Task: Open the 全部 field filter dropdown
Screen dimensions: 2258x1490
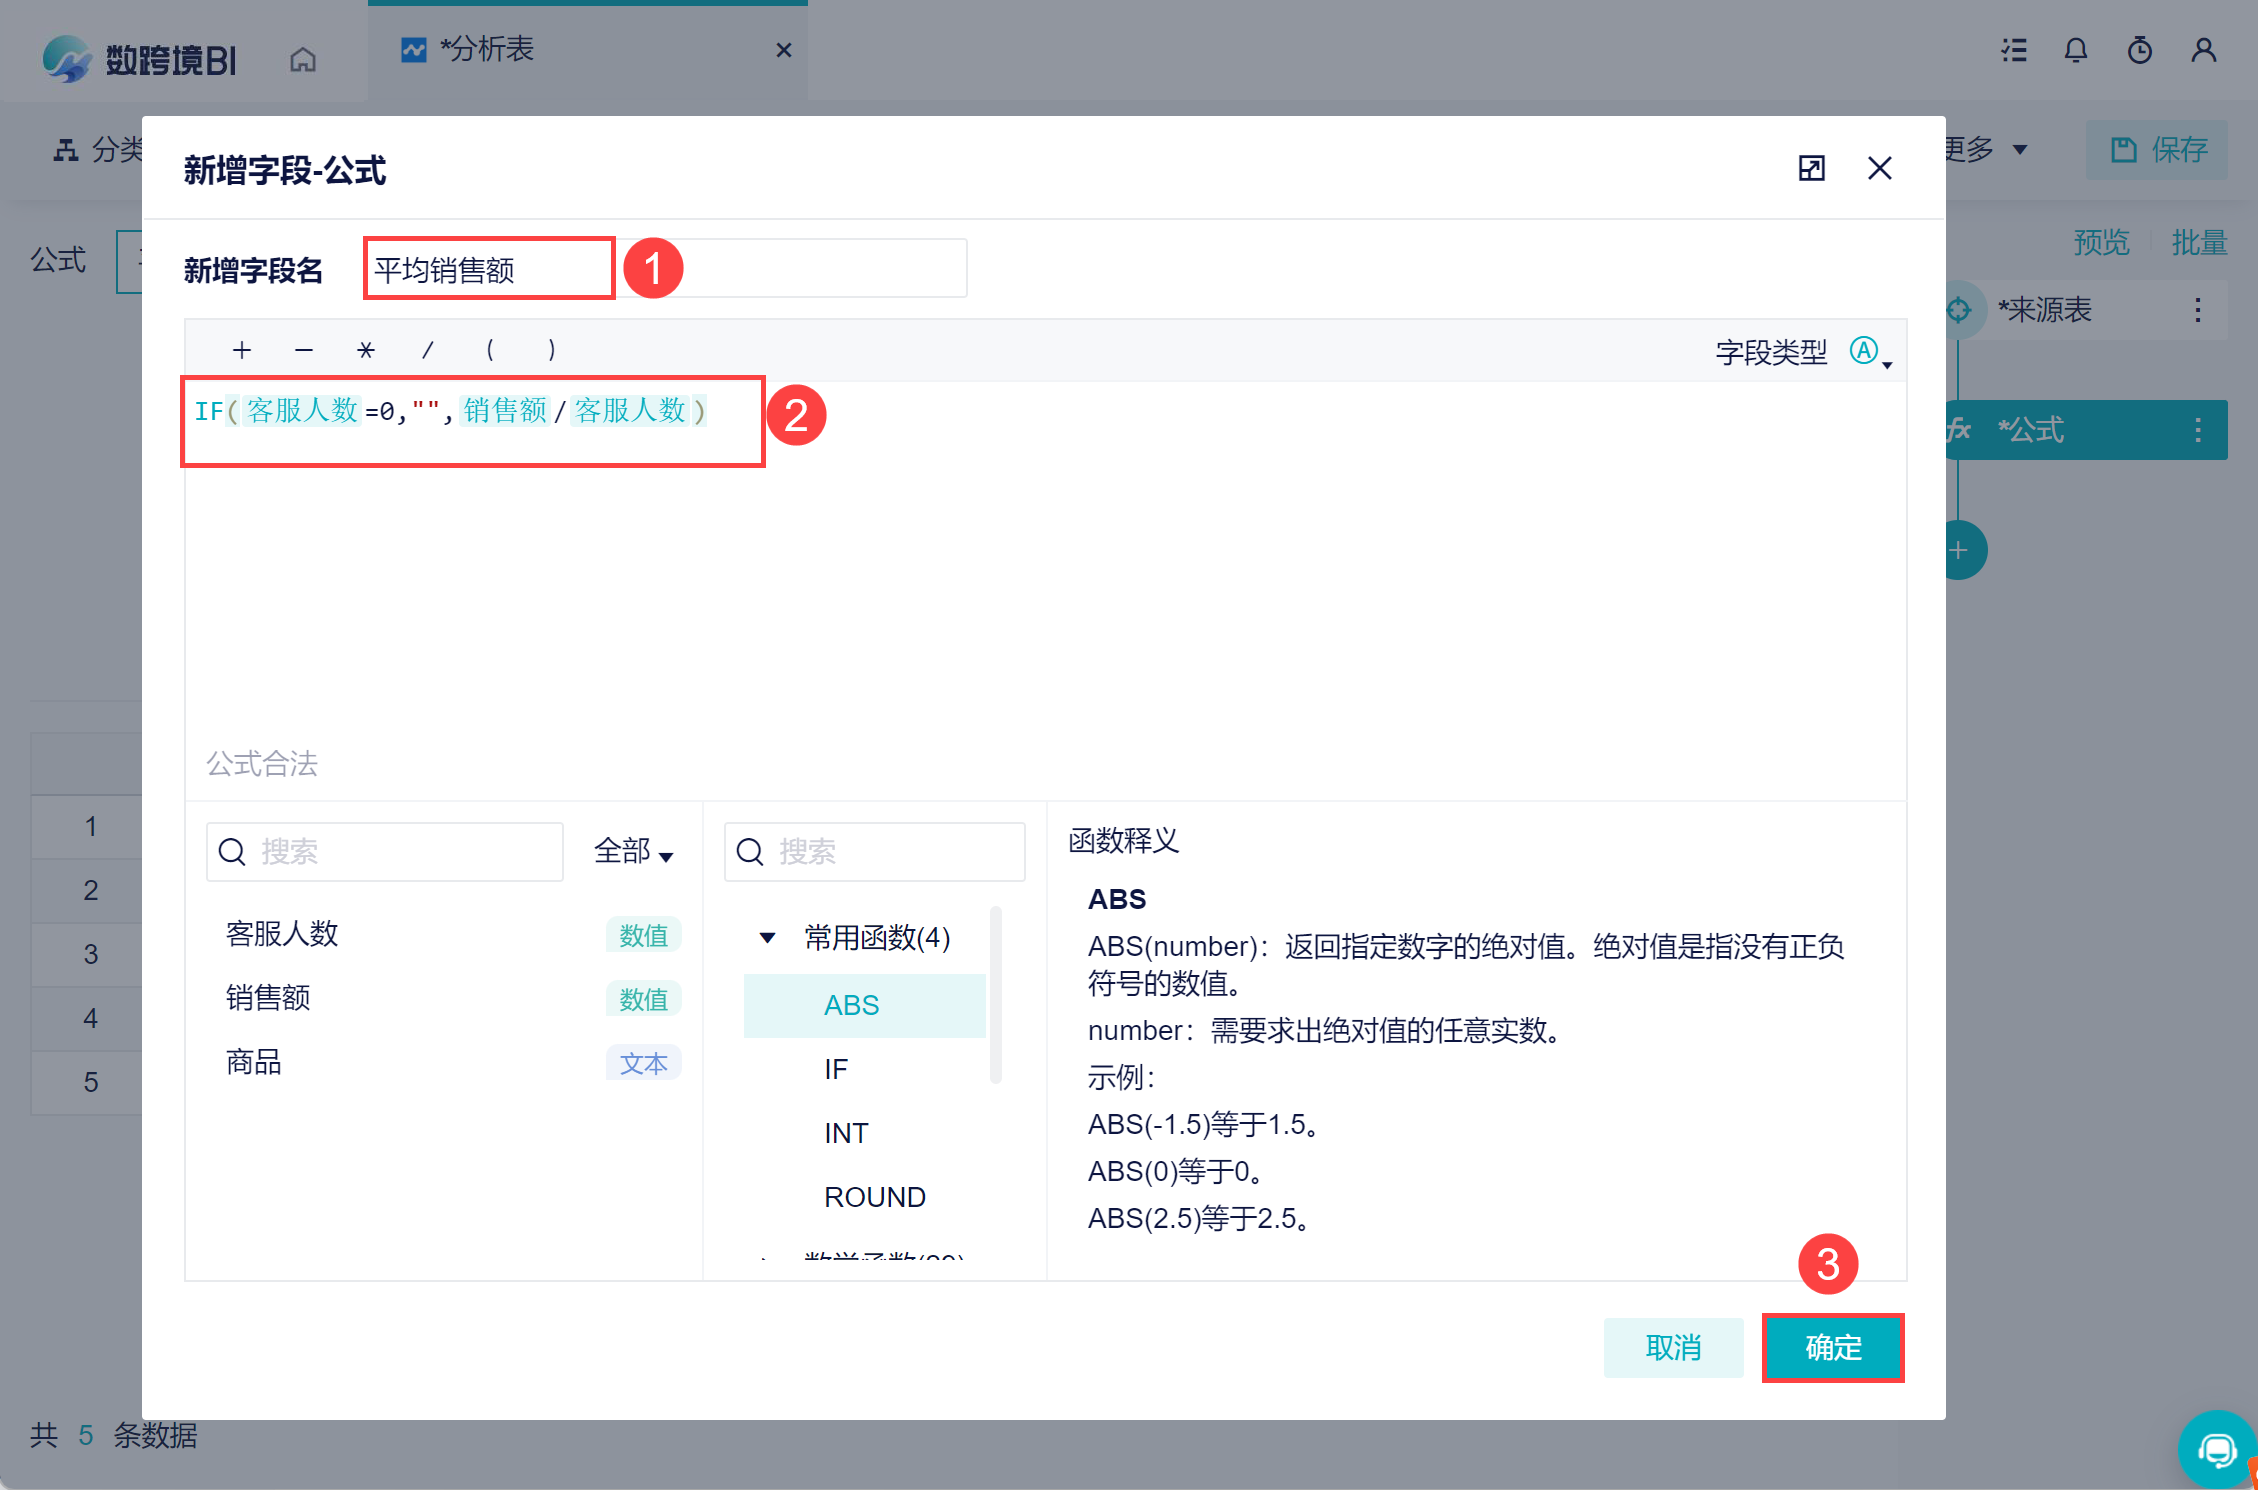Action: [x=633, y=852]
